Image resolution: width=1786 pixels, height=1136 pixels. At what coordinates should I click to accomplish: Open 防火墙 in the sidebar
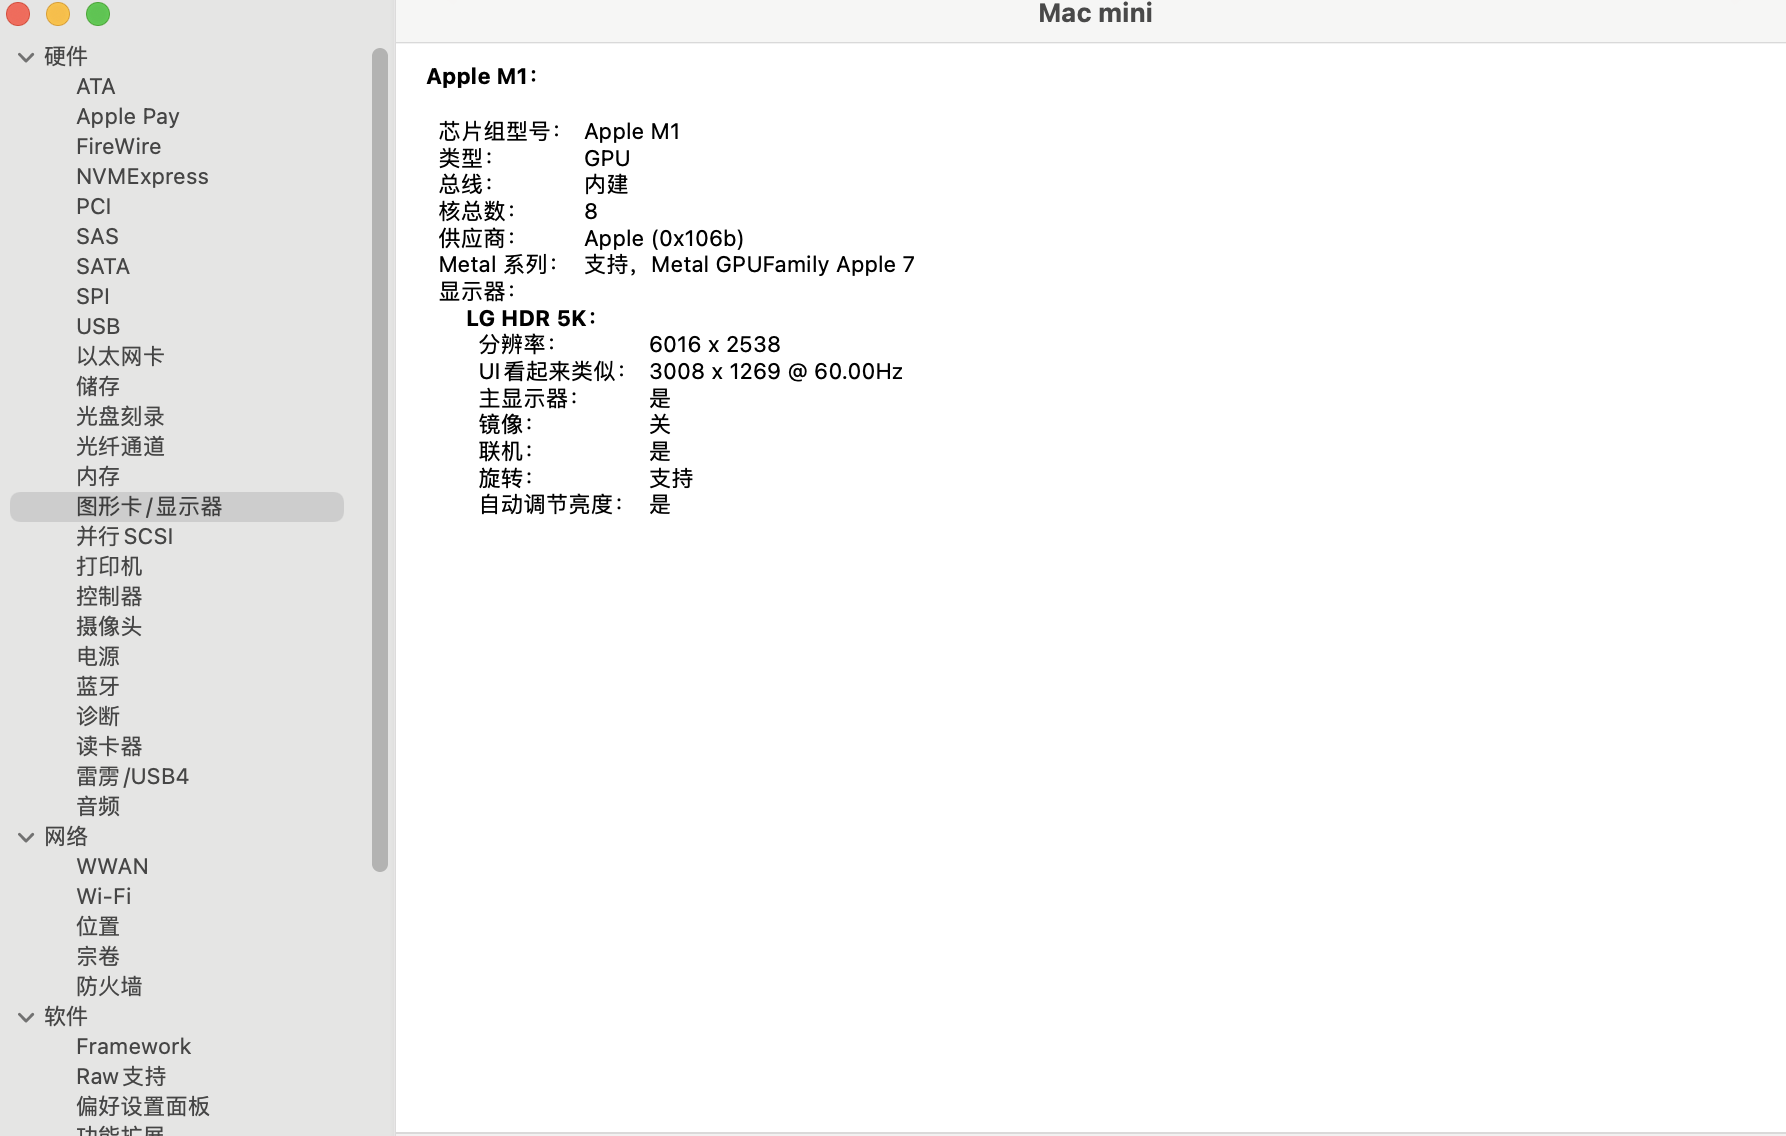click(109, 987)
